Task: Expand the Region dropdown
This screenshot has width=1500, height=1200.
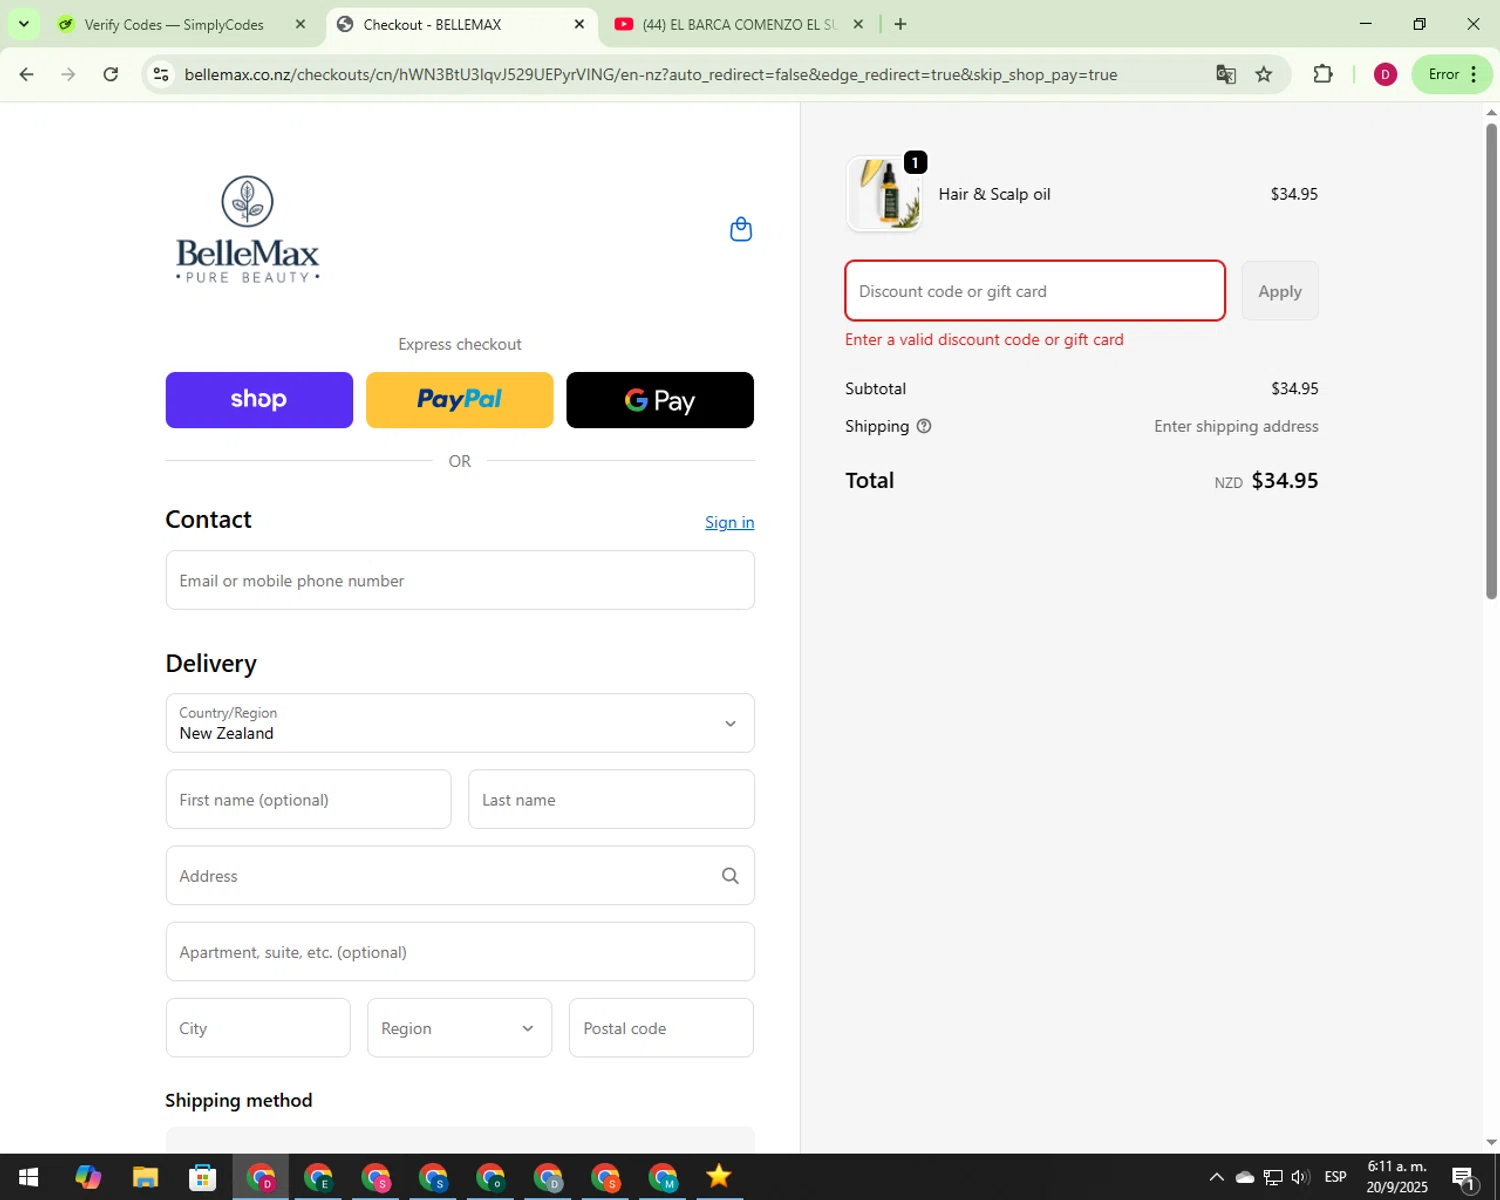Action: pyautogui.click(x=460, y=1028)
